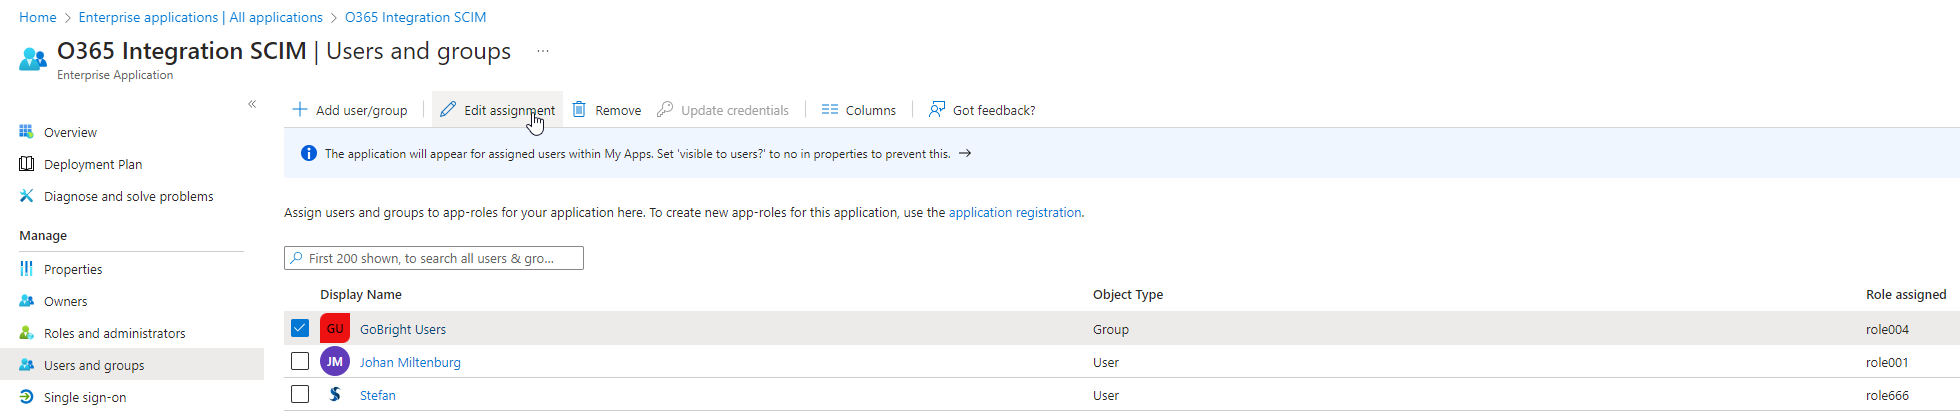
Task: Select the Johan Miltenburg row checkbox
Action: pos(300,361)
